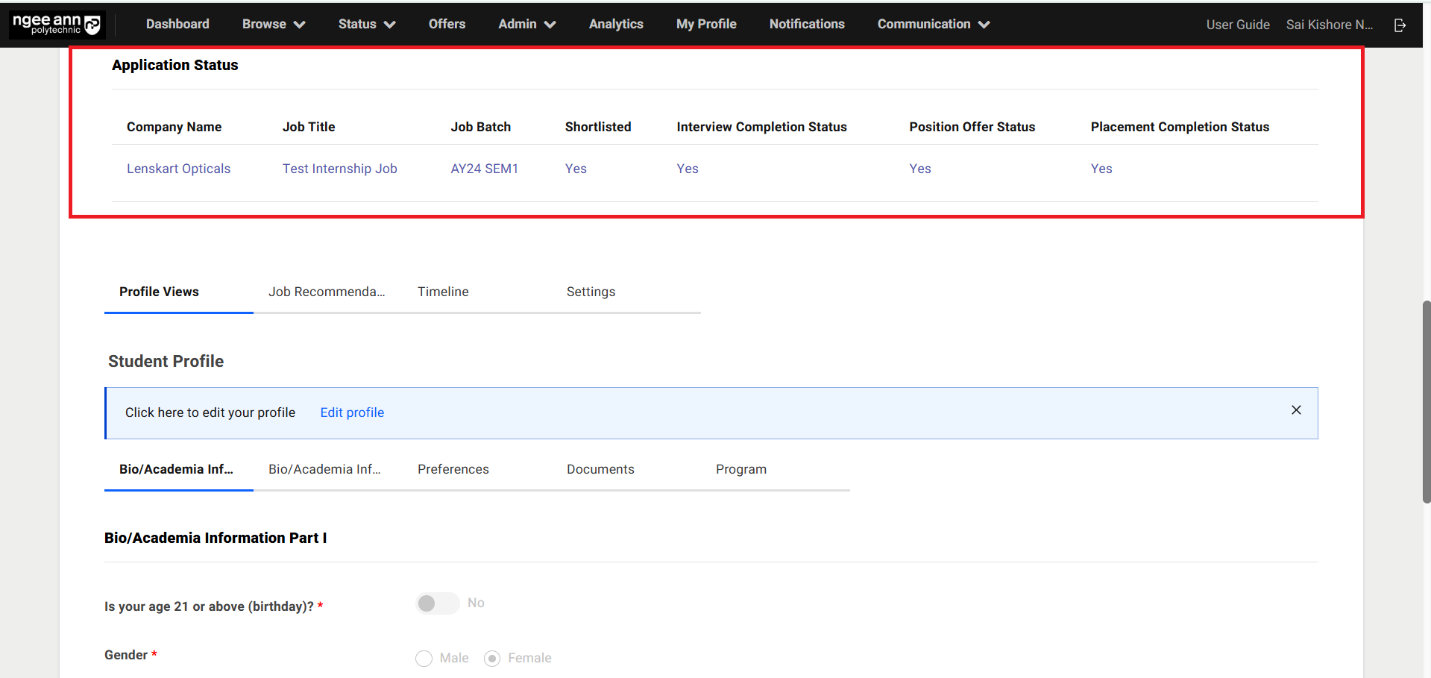Expand the Admin dropdown menu
The image size is (1431, 678).
point(526,24)
